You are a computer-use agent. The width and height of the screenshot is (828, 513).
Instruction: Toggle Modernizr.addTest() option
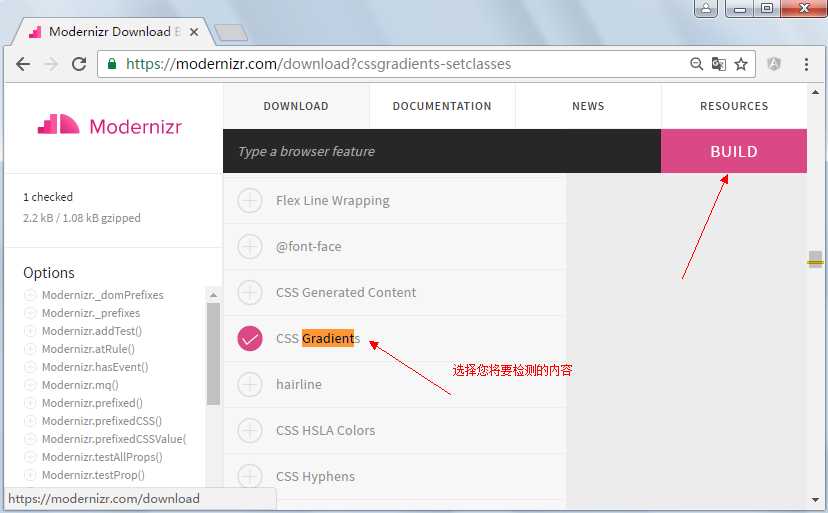30,331
